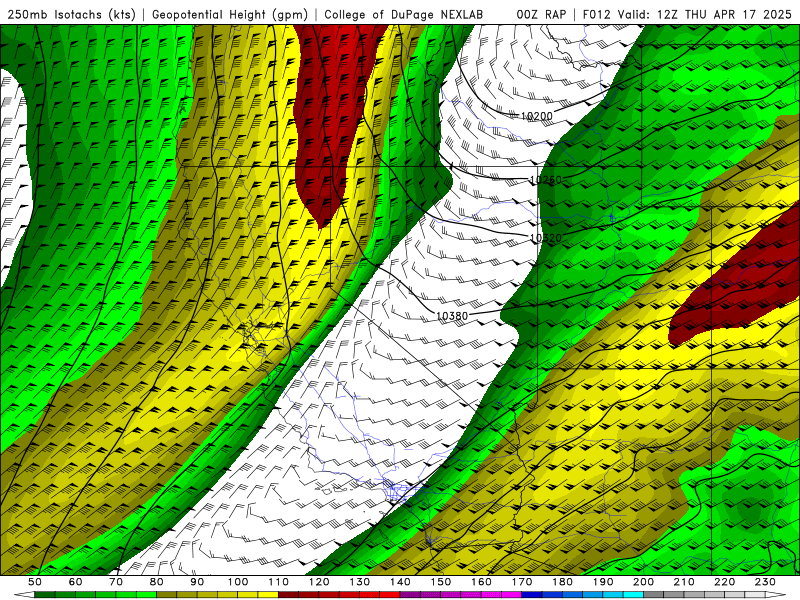This screenshot has width=800, height=600.
Task: Select the 'Valid: 12Z THU APR 17 2025' timestamp
Action: pos(705,14)
